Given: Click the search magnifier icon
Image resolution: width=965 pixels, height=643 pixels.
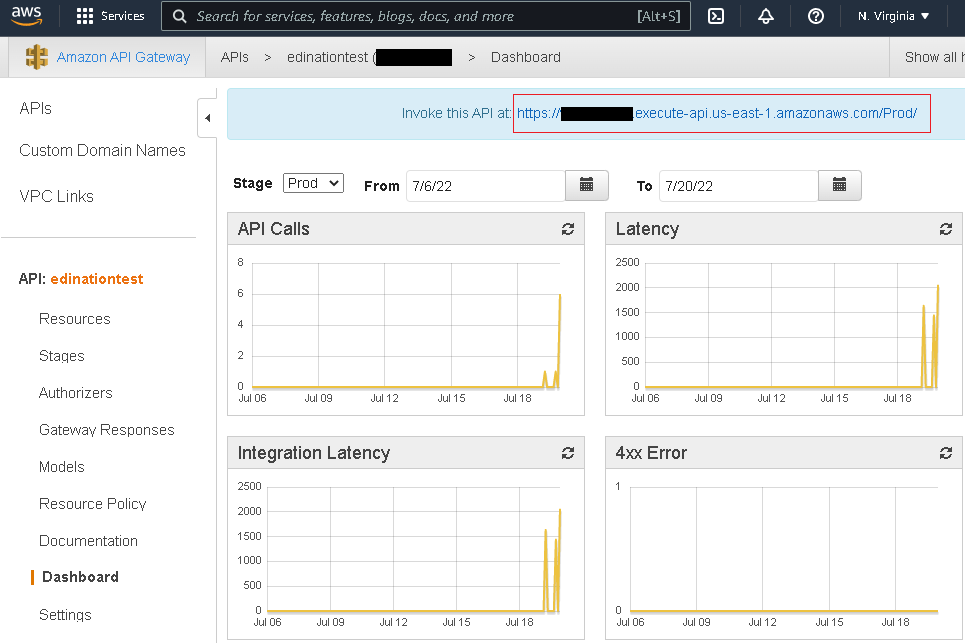Looking at the screenshot, I should [x=179, y=17].
